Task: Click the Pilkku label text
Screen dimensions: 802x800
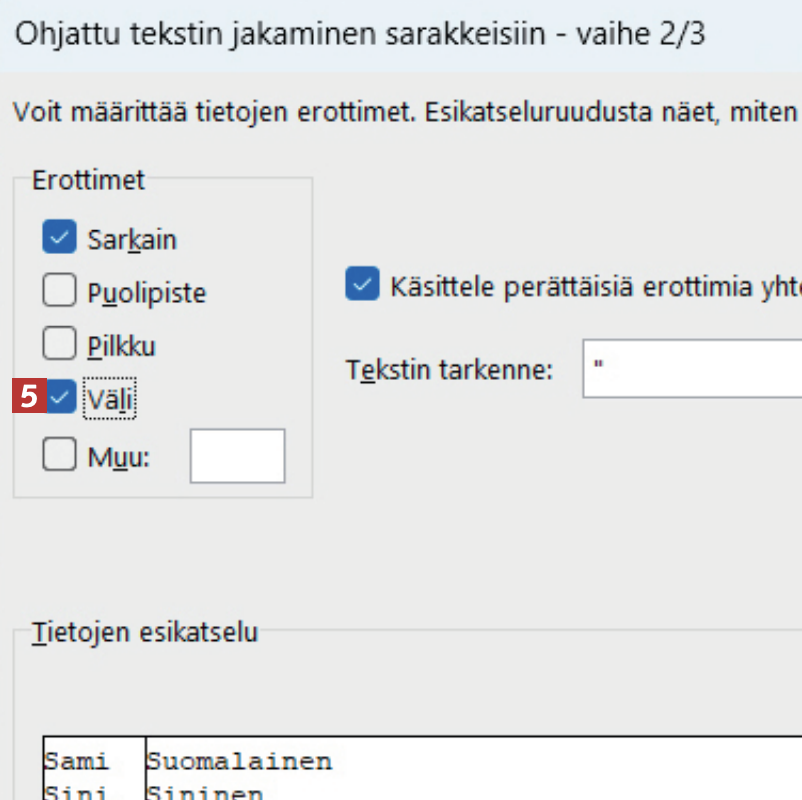Action: tap(122, 346)
